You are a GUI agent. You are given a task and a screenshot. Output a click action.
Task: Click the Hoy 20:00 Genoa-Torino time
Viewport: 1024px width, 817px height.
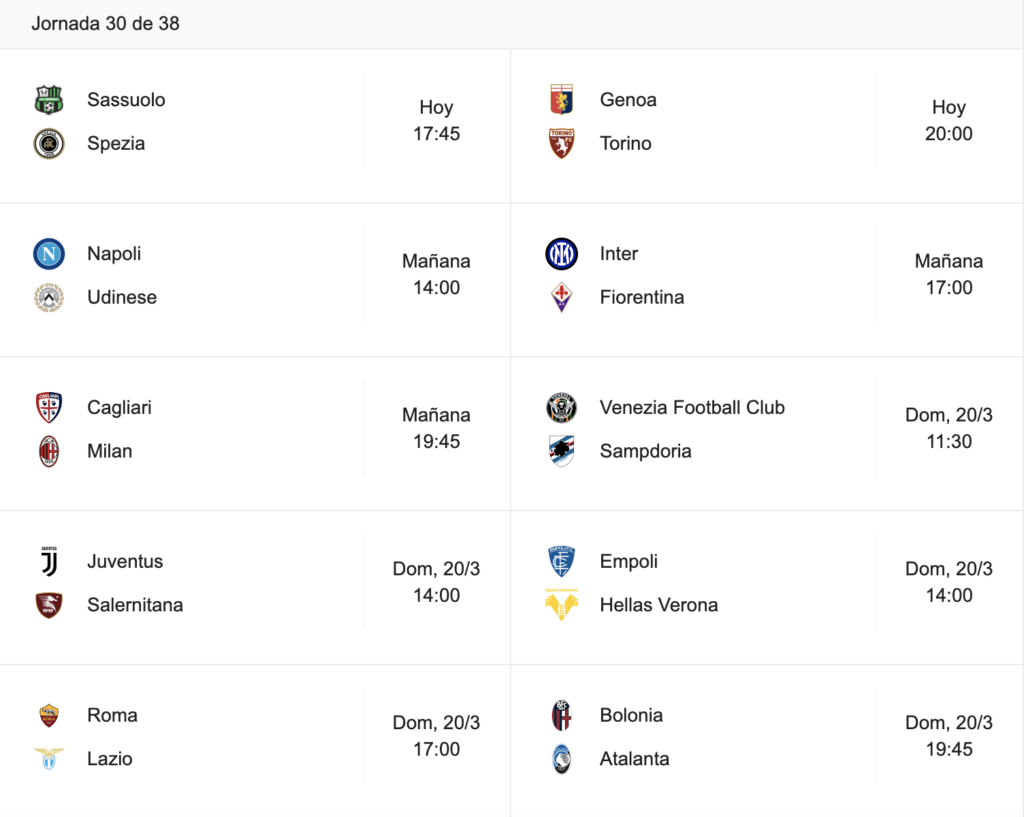pyautogui.click(x=949, y=120)
